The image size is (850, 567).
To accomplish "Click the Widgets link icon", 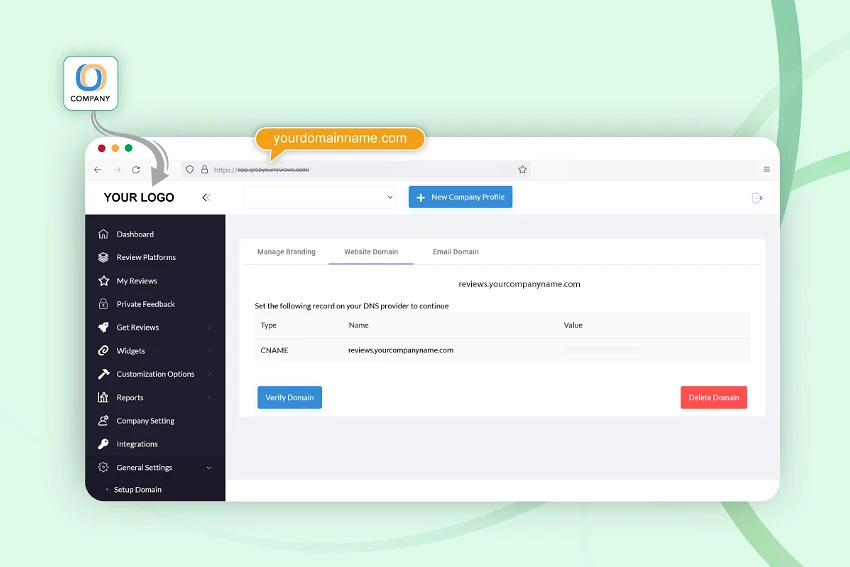I will point(103,351).
